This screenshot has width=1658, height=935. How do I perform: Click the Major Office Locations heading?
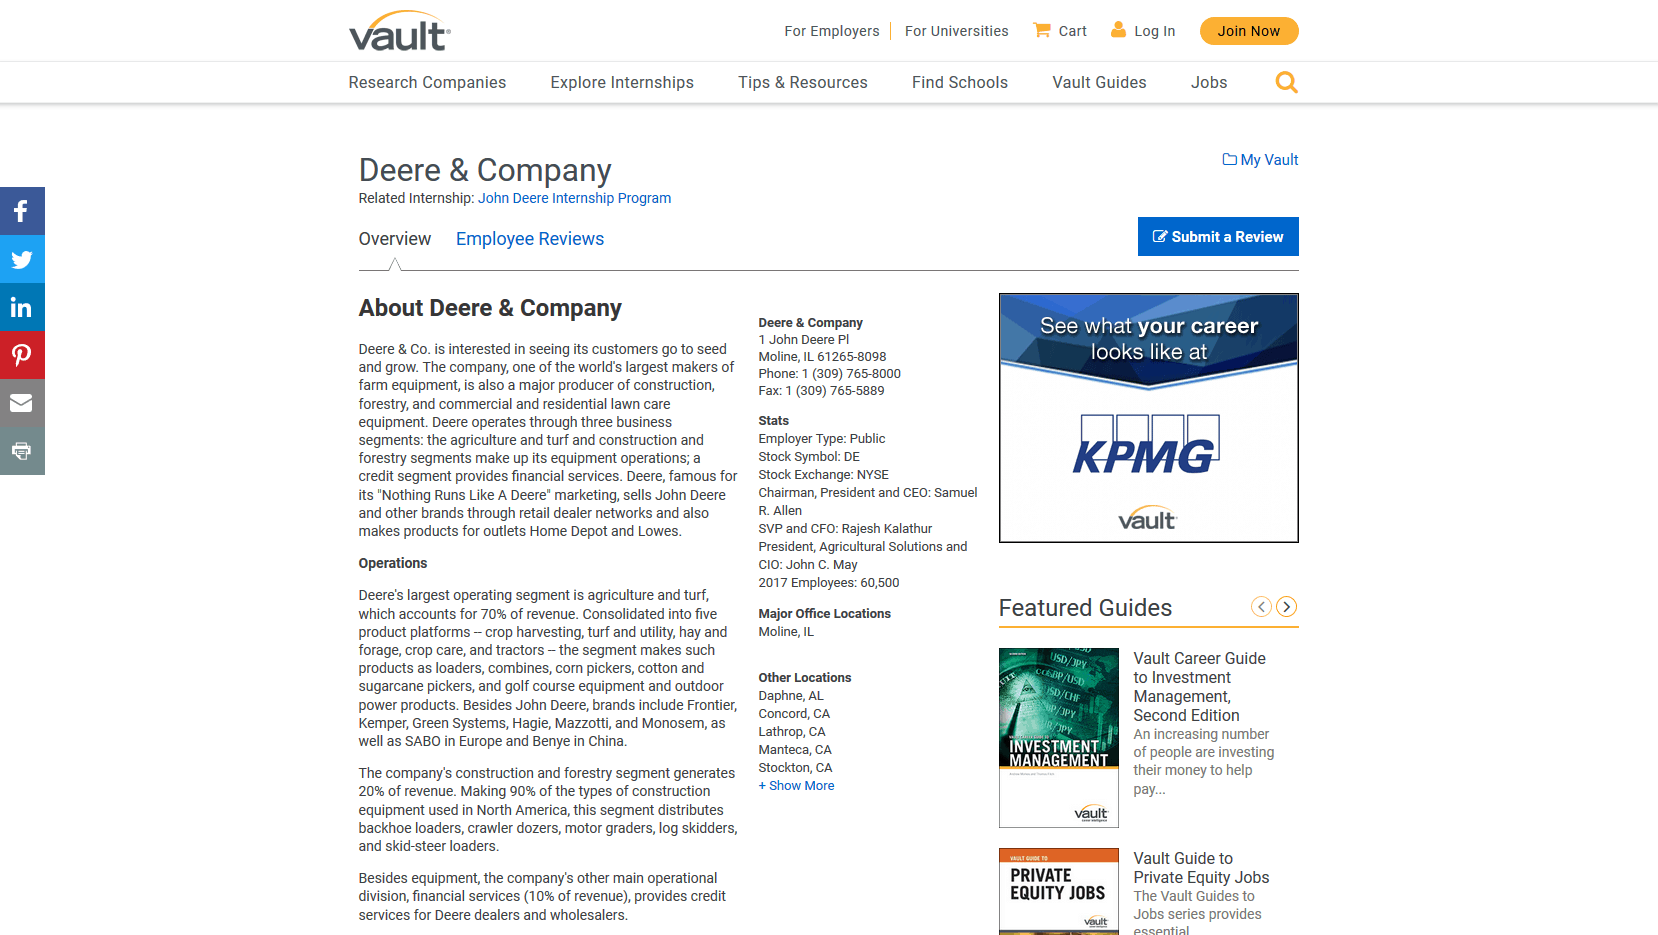click(824, 614)
